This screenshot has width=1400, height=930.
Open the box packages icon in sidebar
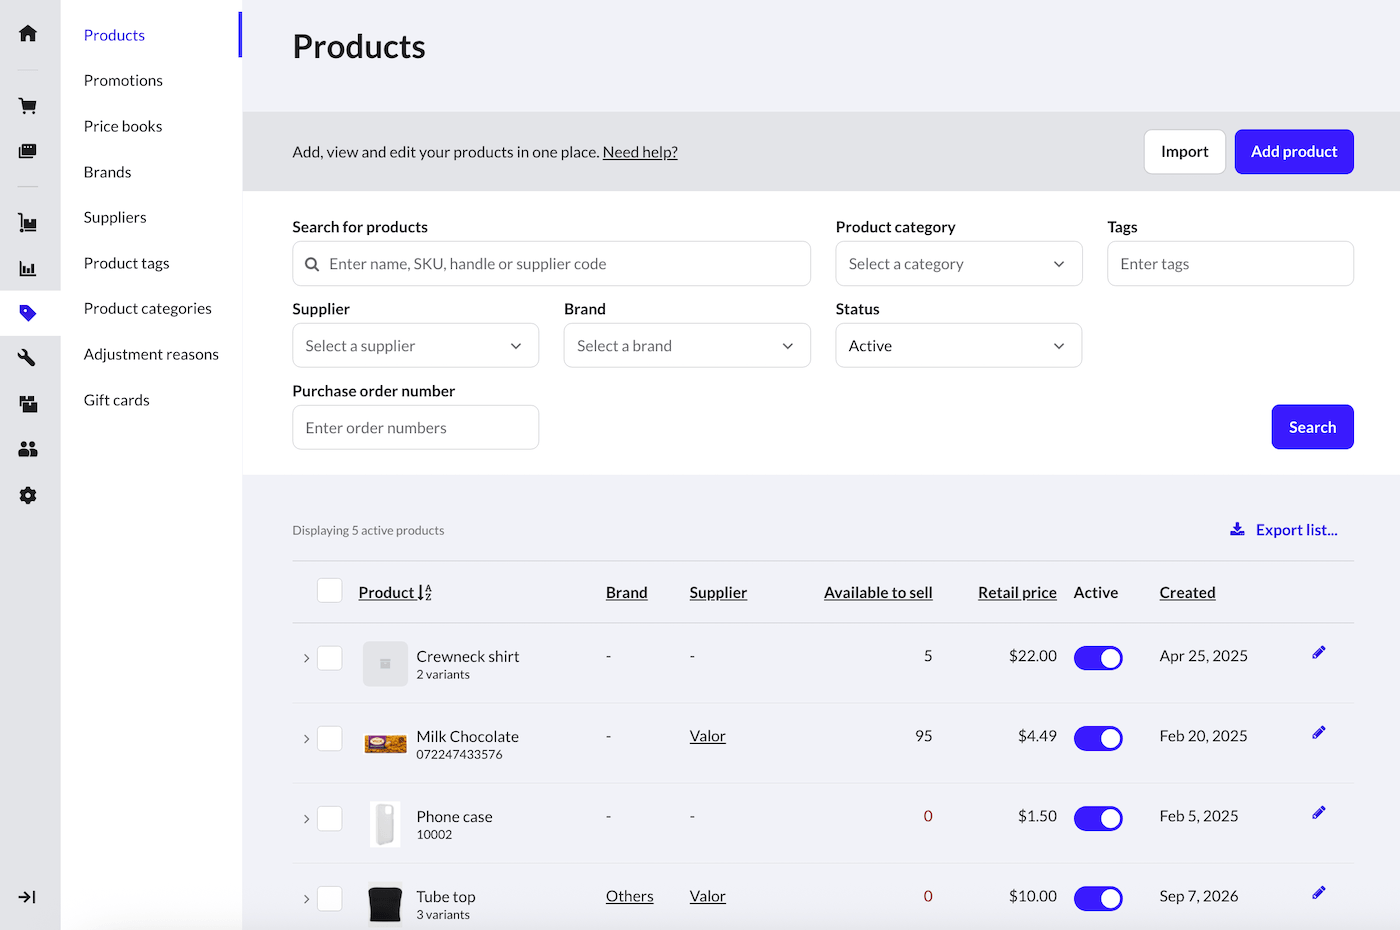(x=28, y=404)
